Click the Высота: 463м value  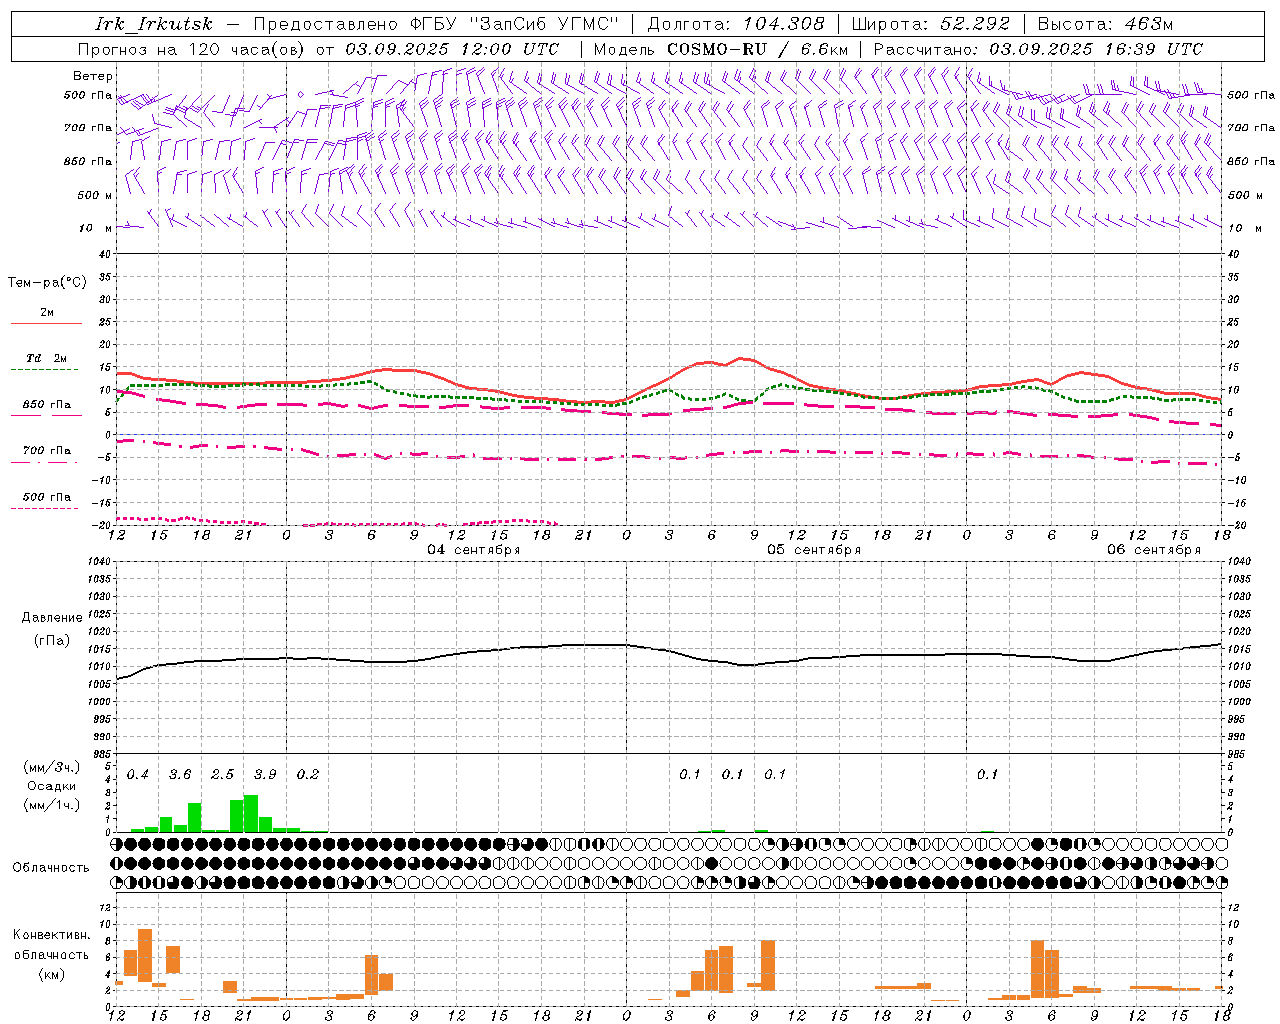[x=1105, y=24]
